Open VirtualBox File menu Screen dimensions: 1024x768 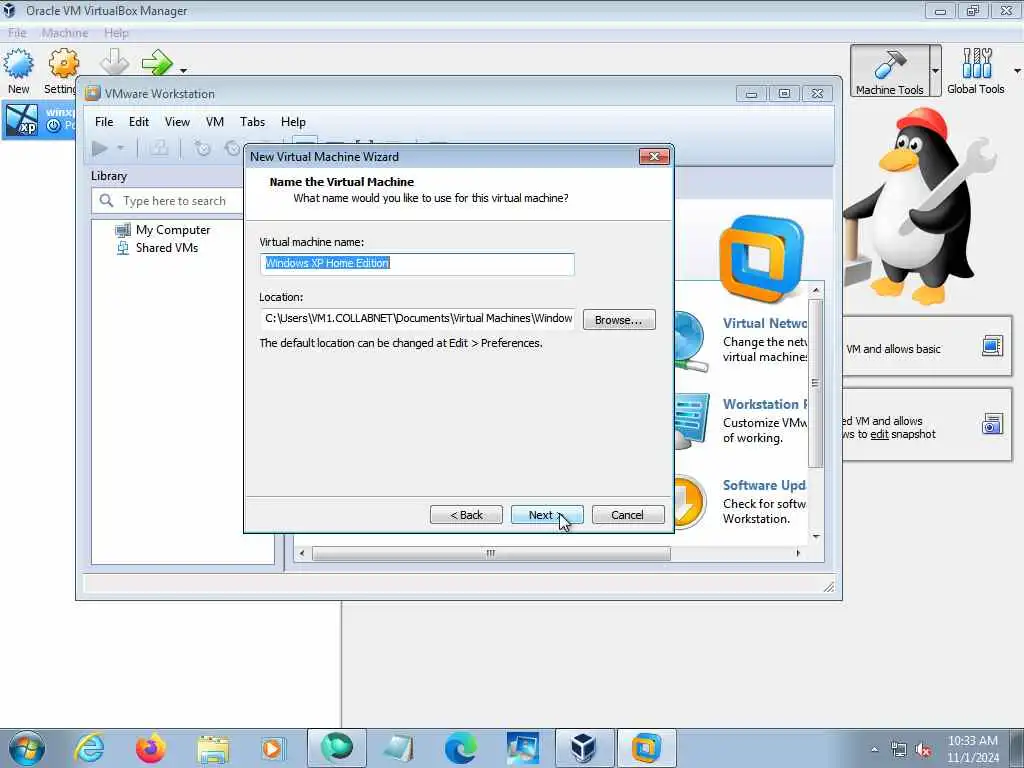tap(17, 33)
